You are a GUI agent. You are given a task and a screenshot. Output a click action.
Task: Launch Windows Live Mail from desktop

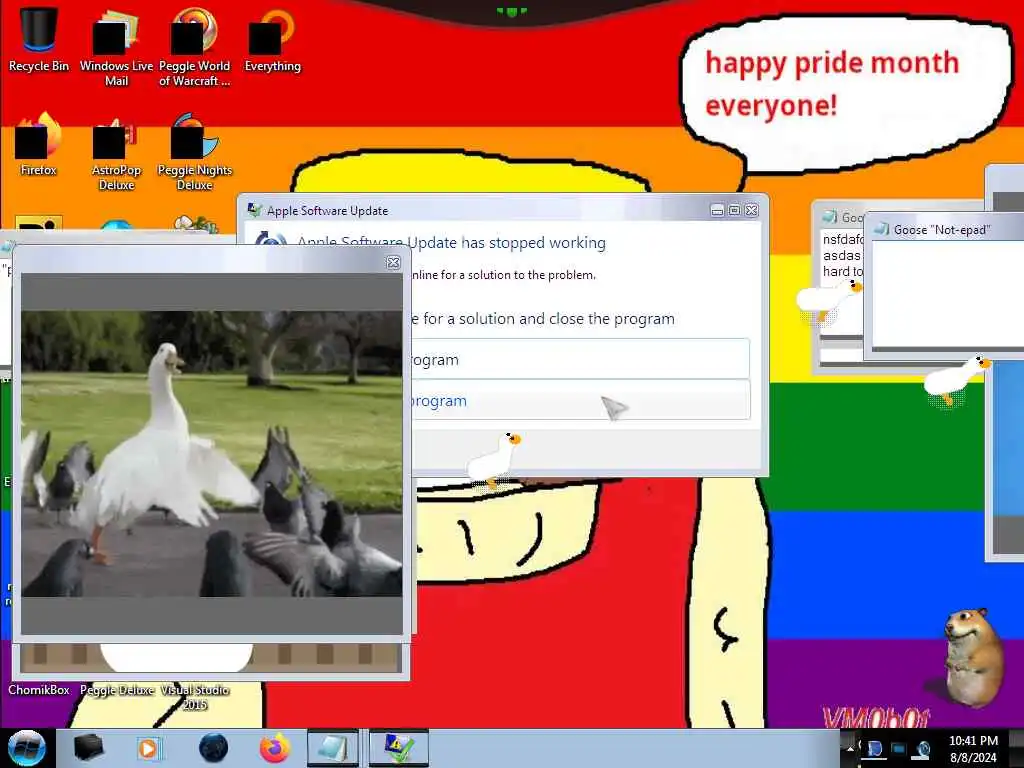116,47
